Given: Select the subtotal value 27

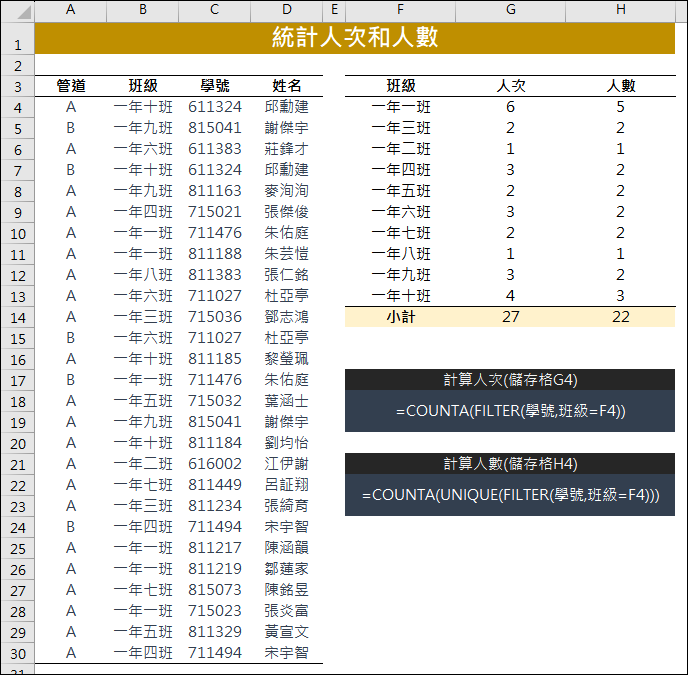Looking at the screenshot, I should [x=511, y=317].
